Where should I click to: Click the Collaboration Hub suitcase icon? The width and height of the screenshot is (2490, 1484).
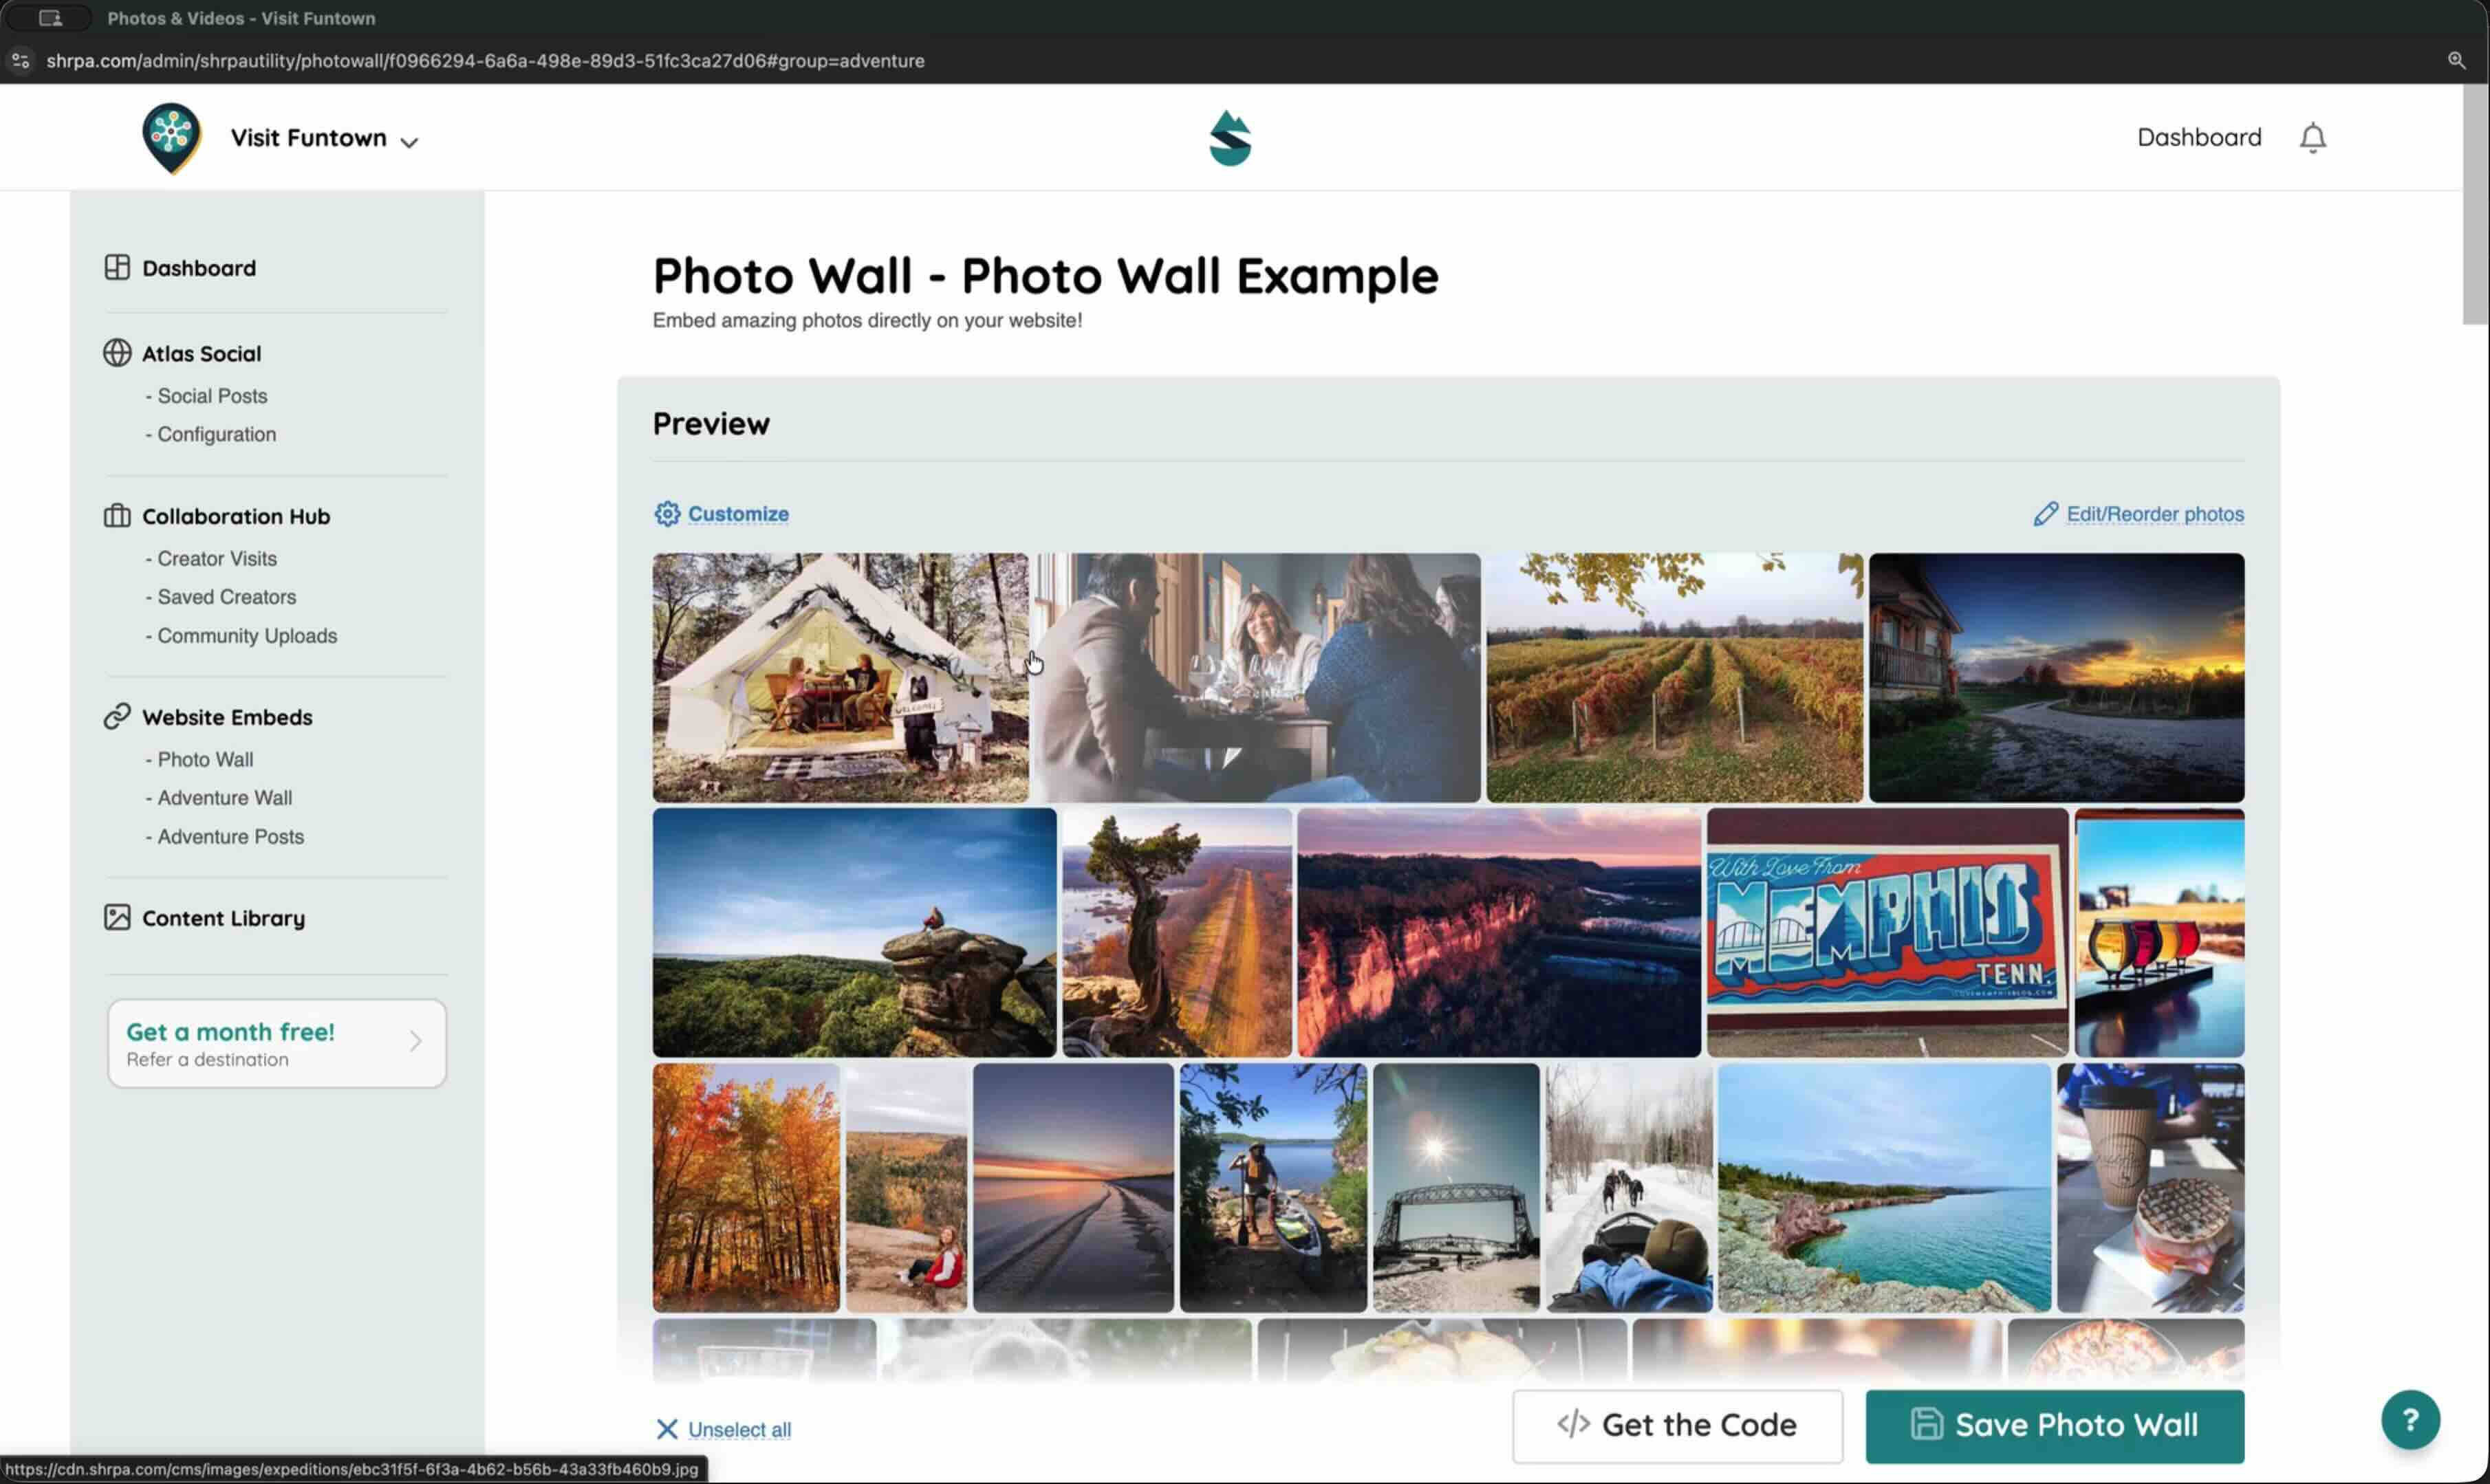[x=117, y=515]
